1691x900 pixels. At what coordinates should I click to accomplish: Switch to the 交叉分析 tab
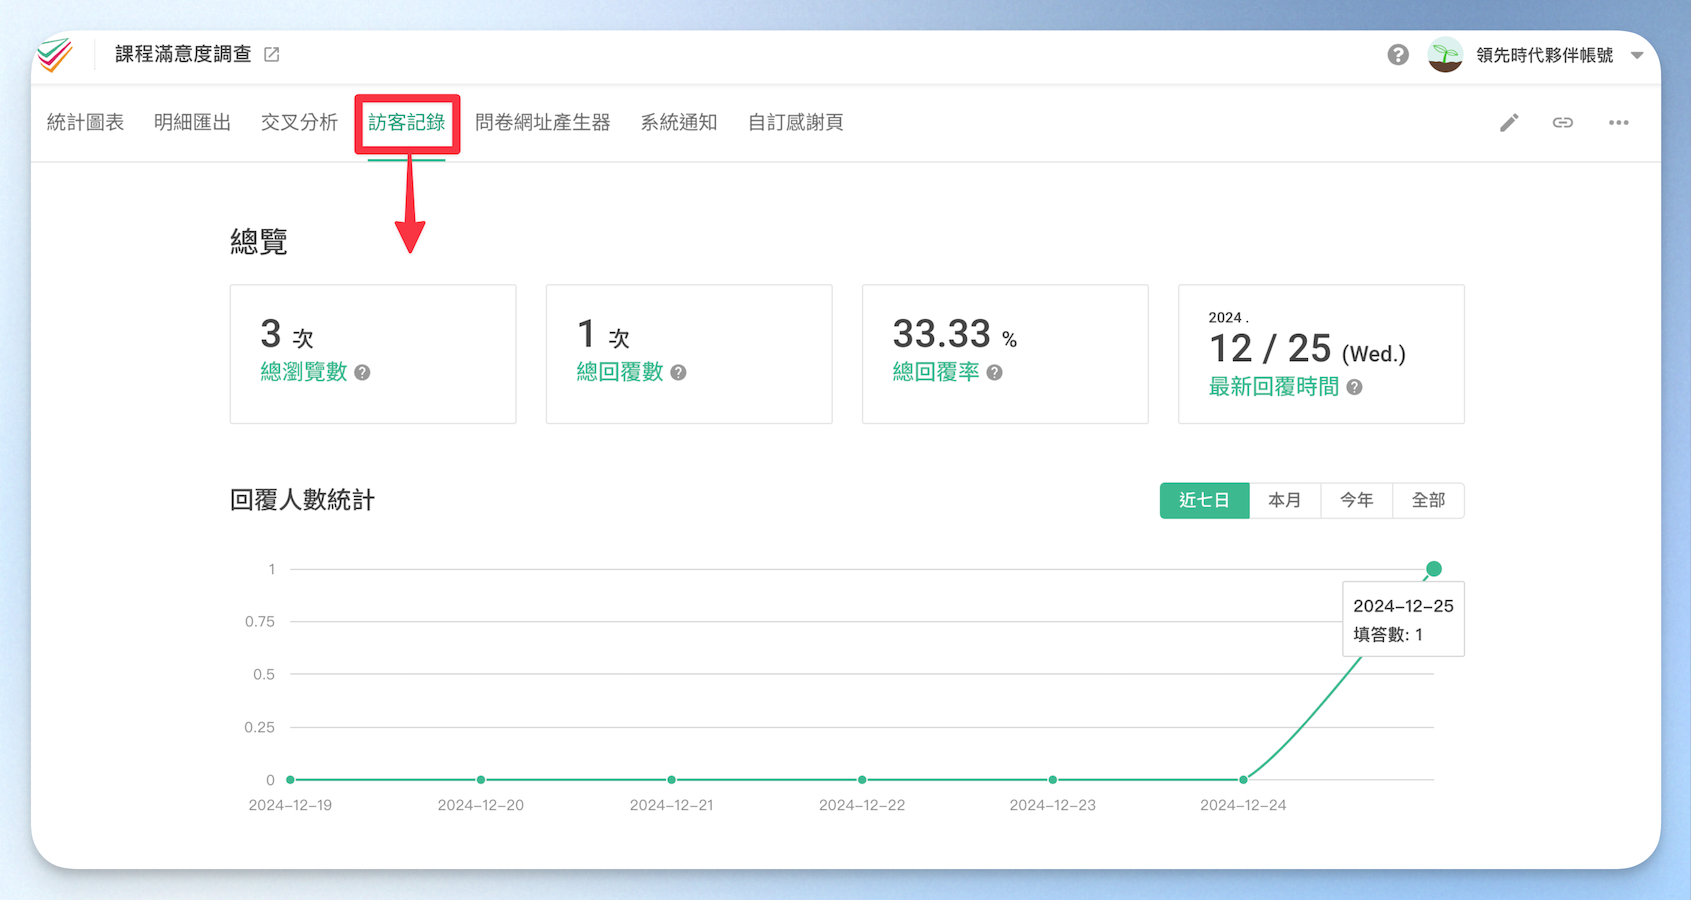(299, 122)
